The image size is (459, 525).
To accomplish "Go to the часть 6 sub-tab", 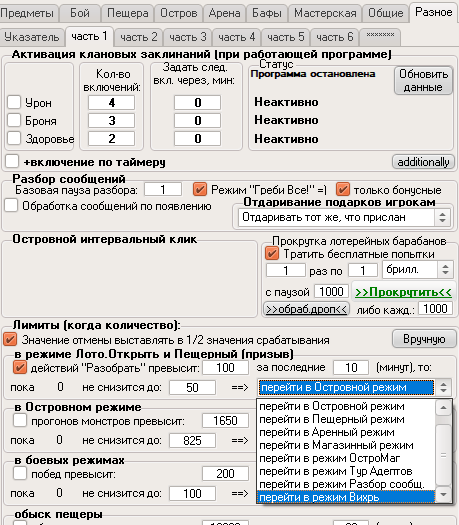I will [335, 37].
